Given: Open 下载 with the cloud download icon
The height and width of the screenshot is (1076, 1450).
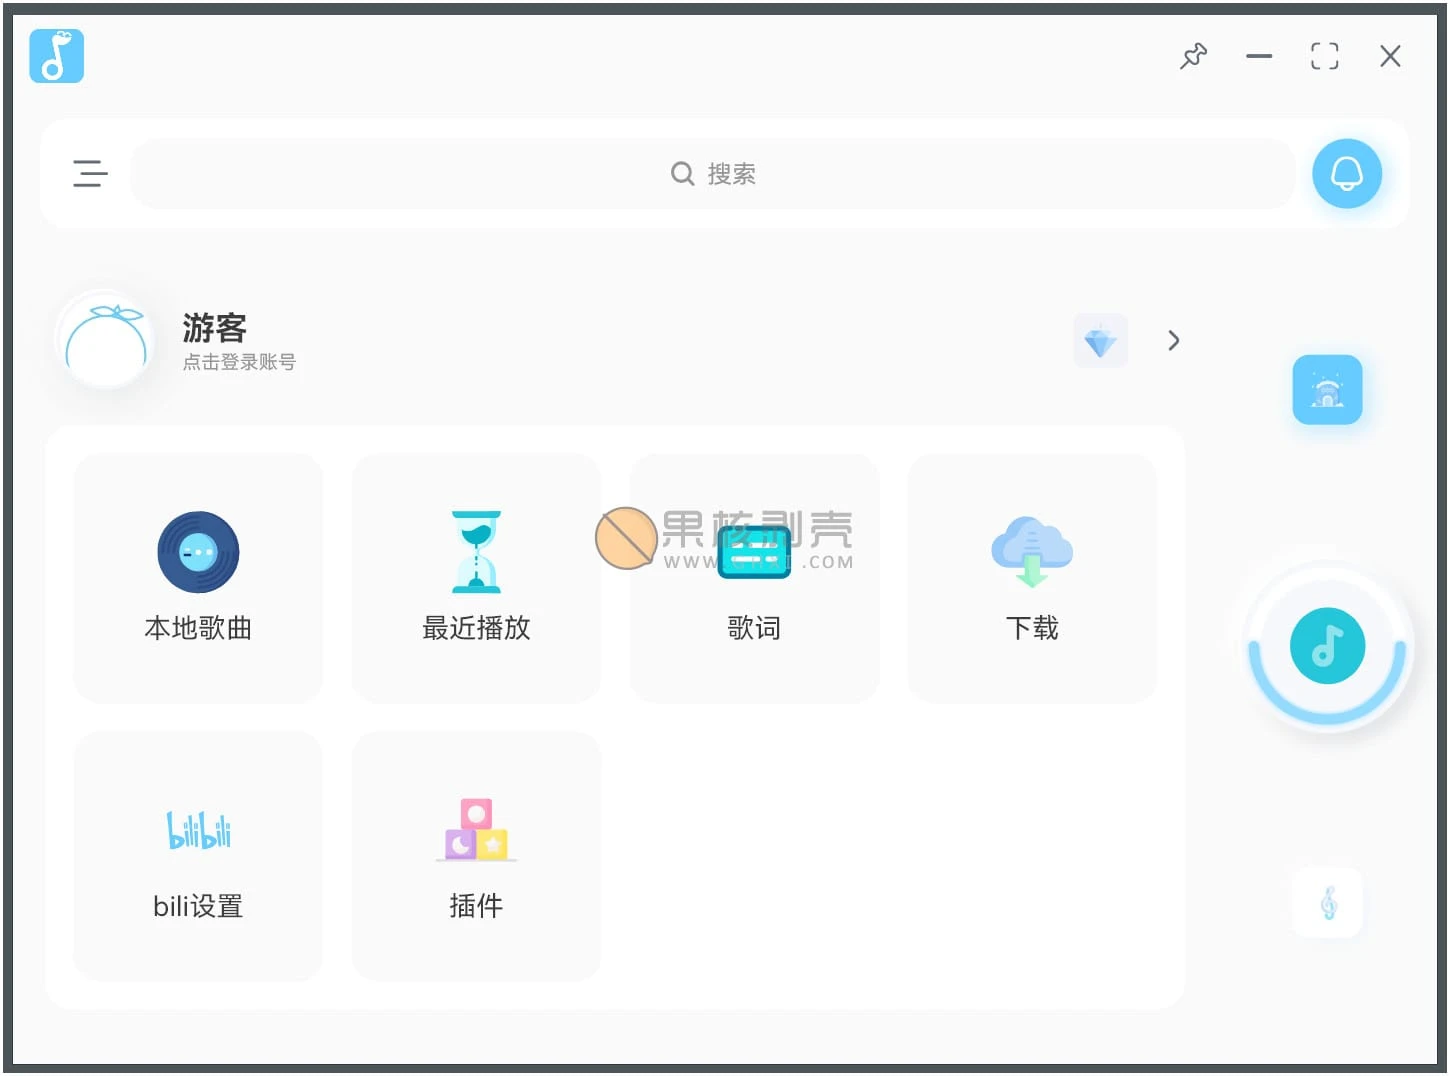Looking at the screenshot, I should coord(1032,551).
